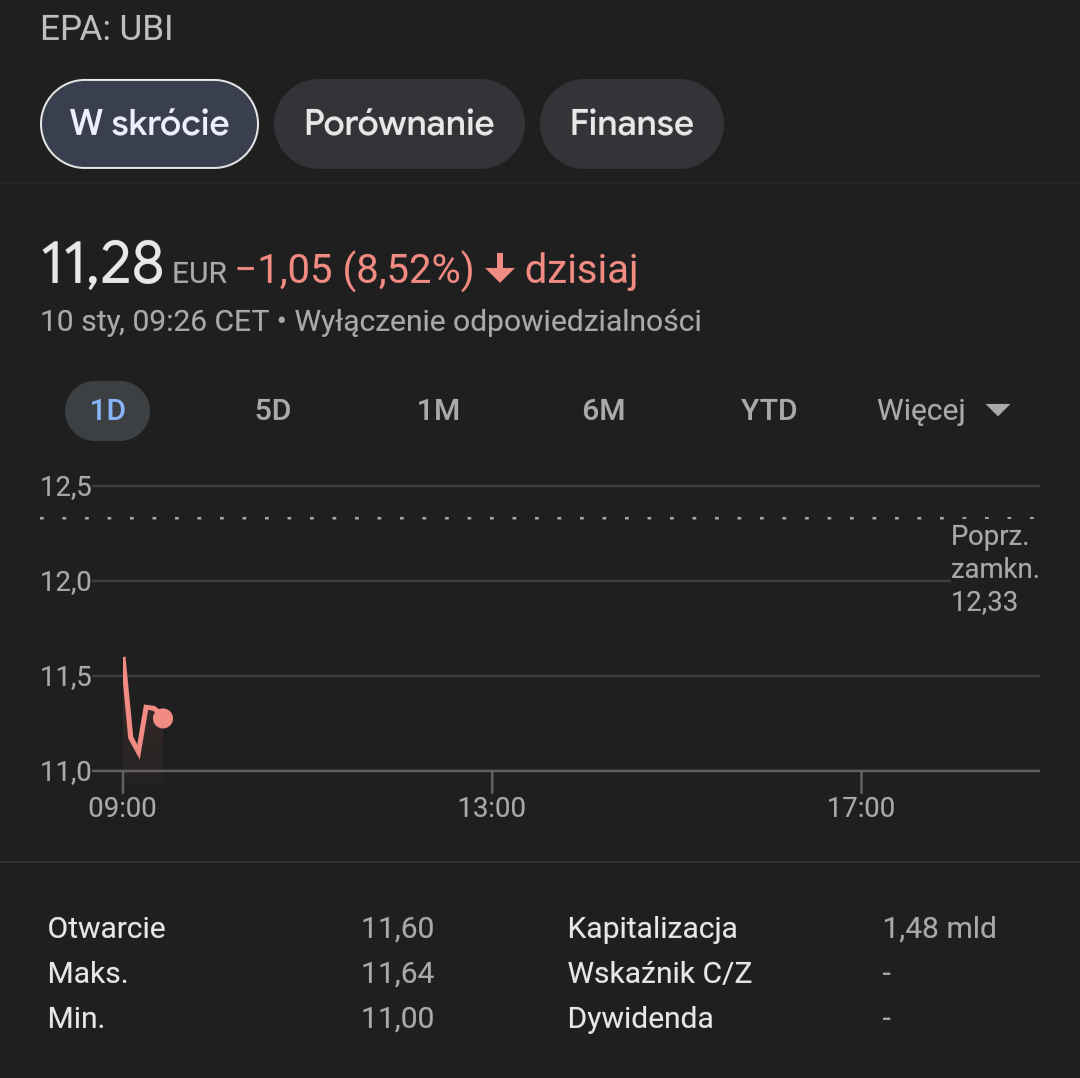Select the 5D chart range
This screenshot has height=1078, width=1080.
[273, 410]
